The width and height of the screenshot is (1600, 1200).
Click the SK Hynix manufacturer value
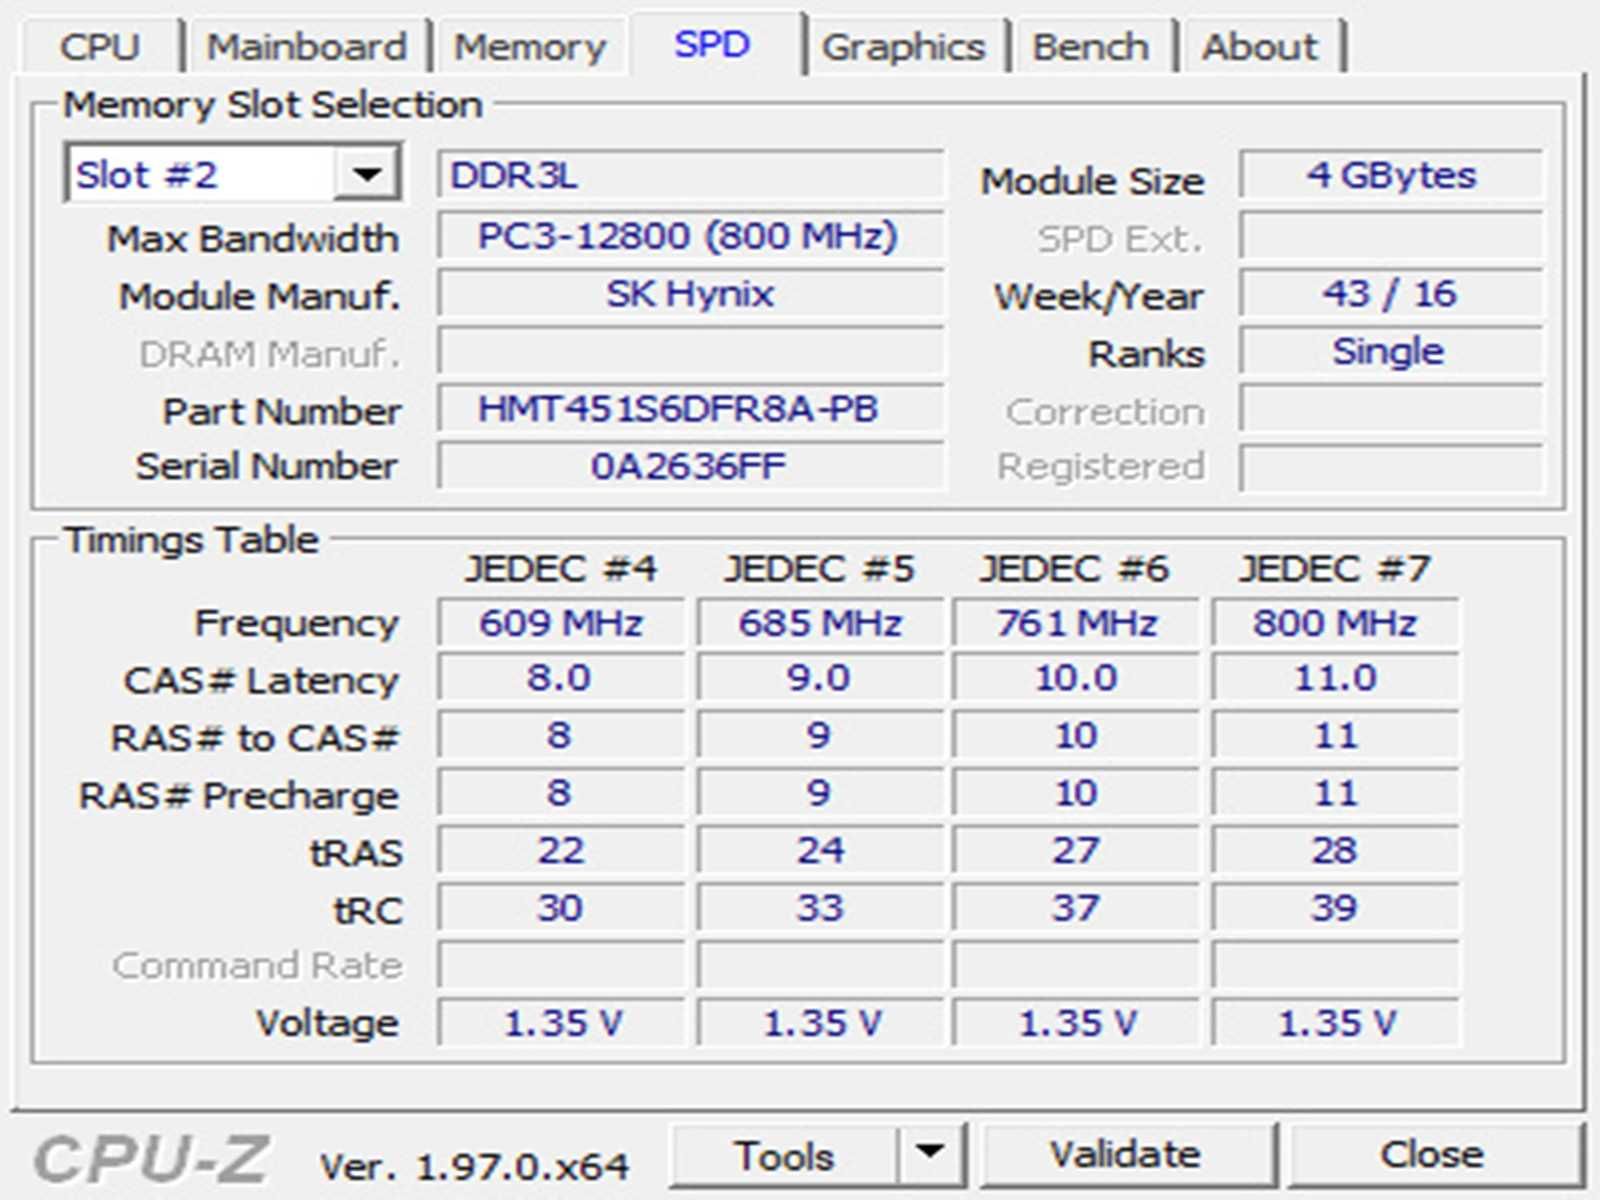click(x=691, y=294)
